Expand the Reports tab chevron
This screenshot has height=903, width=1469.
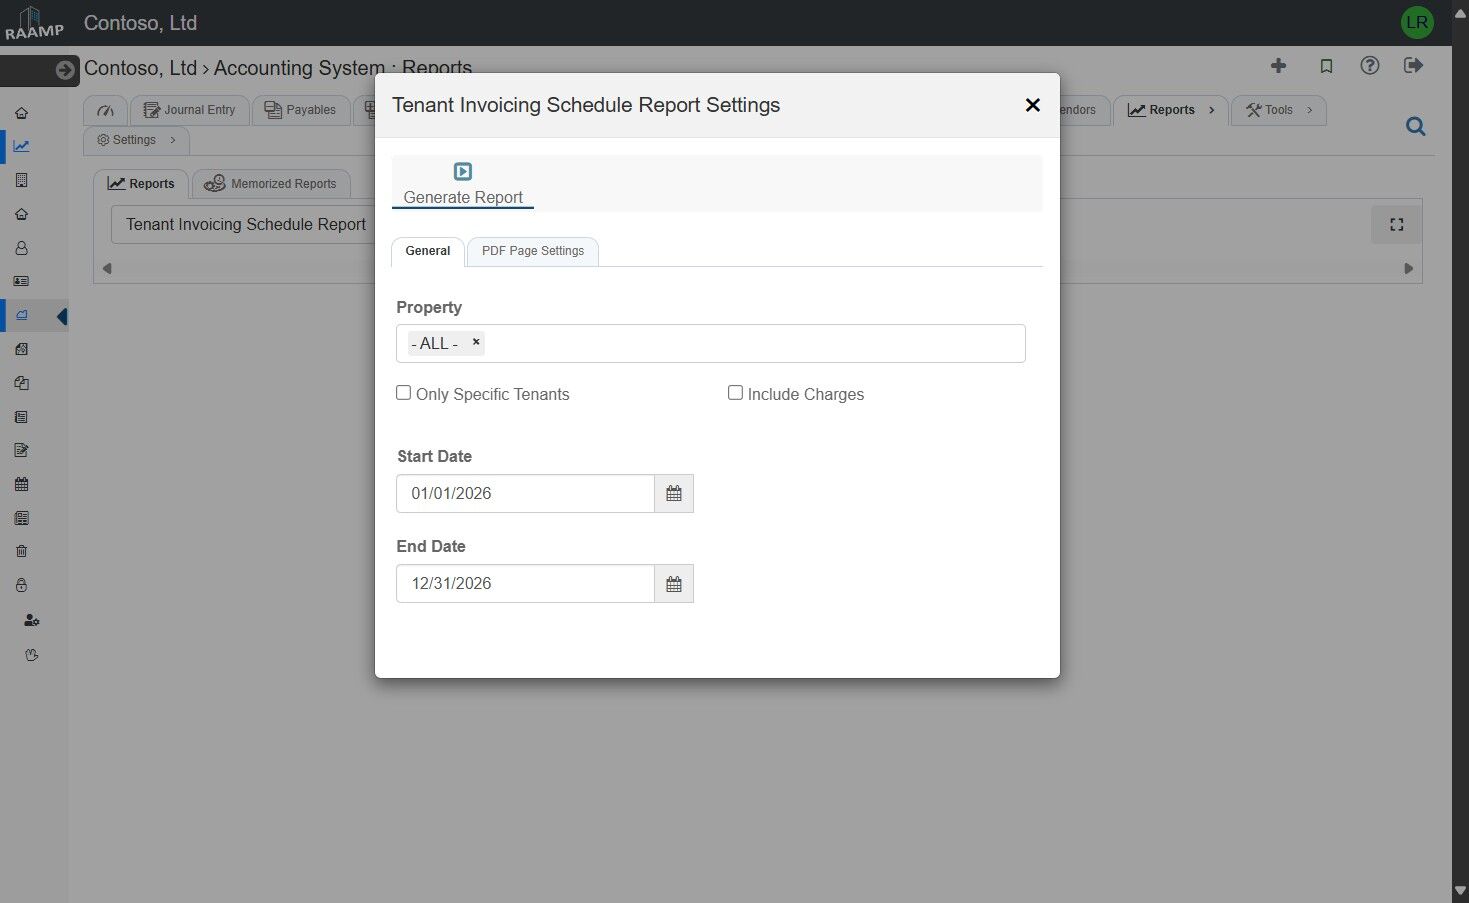click(x=1212, y=110)
